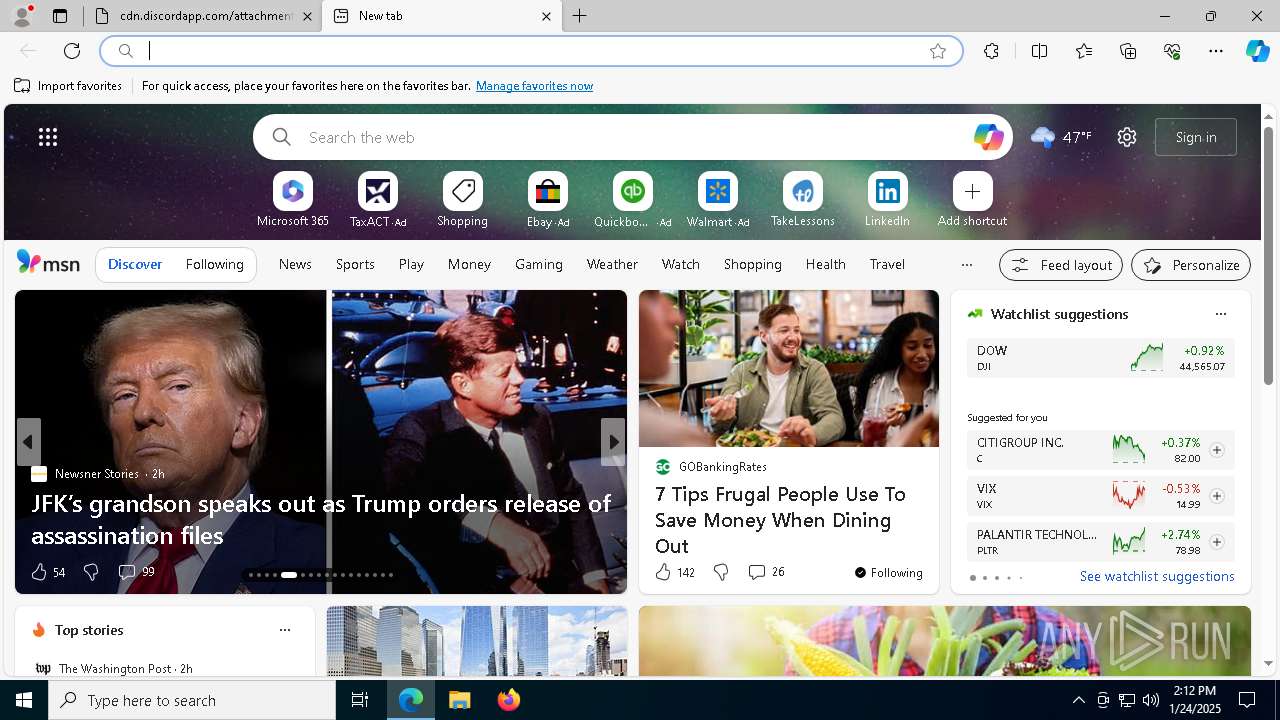Add Palantir Technologies to watchlist

tap(1216, 542)
